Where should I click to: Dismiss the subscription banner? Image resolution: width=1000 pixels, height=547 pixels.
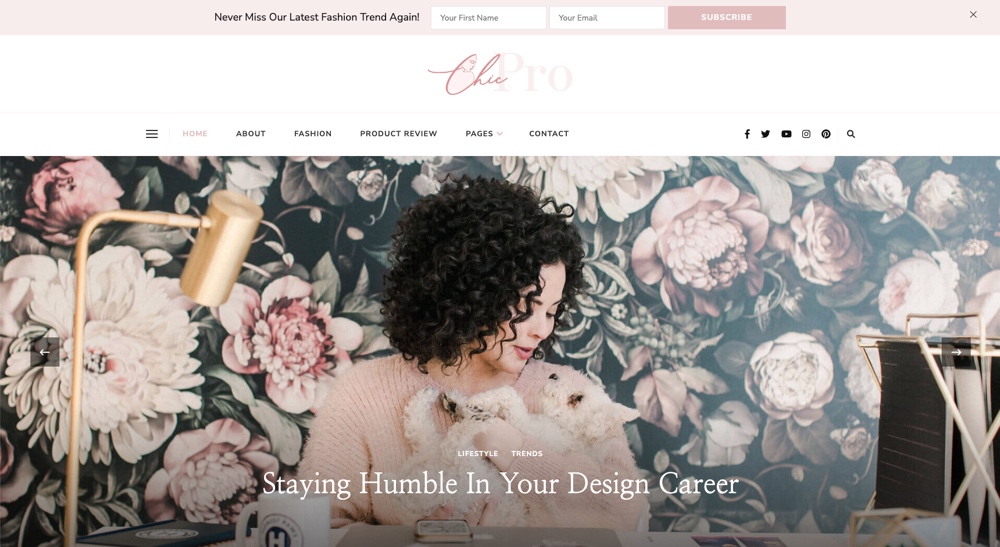973,15
